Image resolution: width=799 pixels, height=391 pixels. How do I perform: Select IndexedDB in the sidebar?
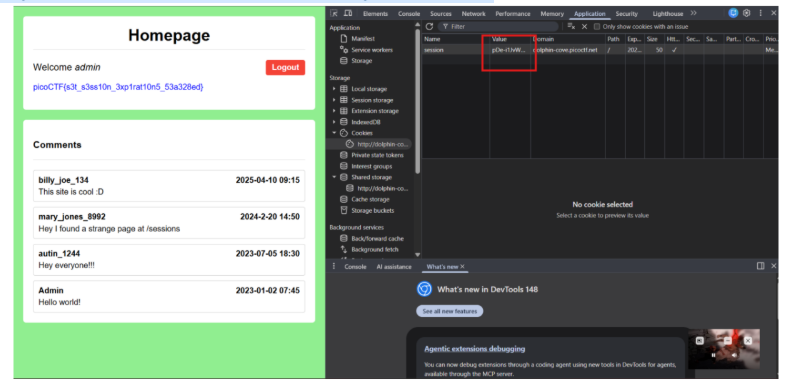pos(365,122)
